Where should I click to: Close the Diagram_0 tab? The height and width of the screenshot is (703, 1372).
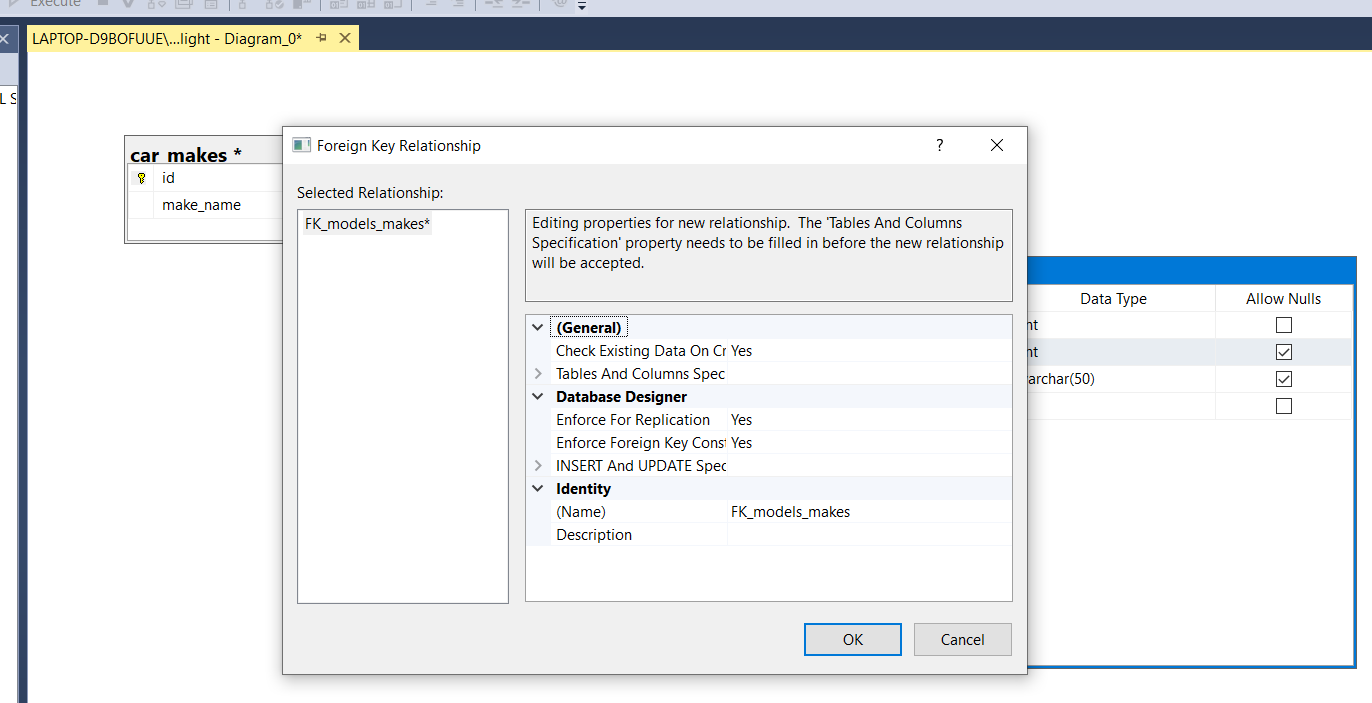[x=345, y=38]
